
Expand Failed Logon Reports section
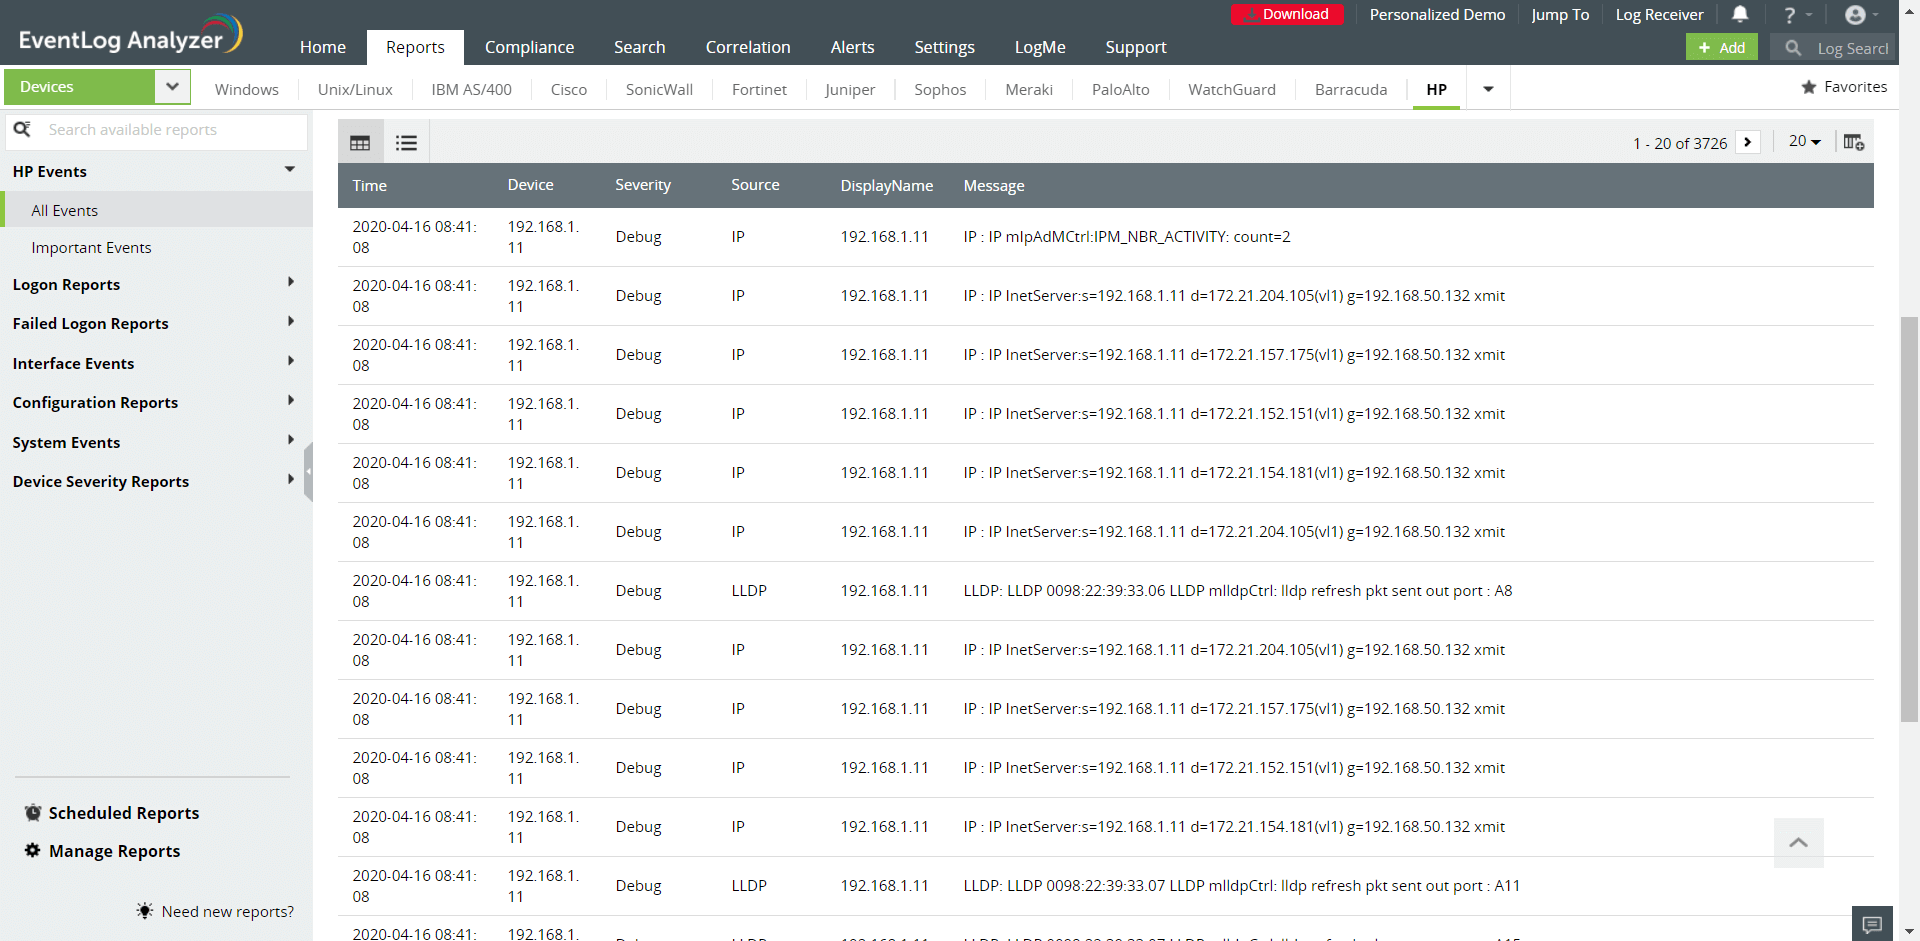point(291,321)
